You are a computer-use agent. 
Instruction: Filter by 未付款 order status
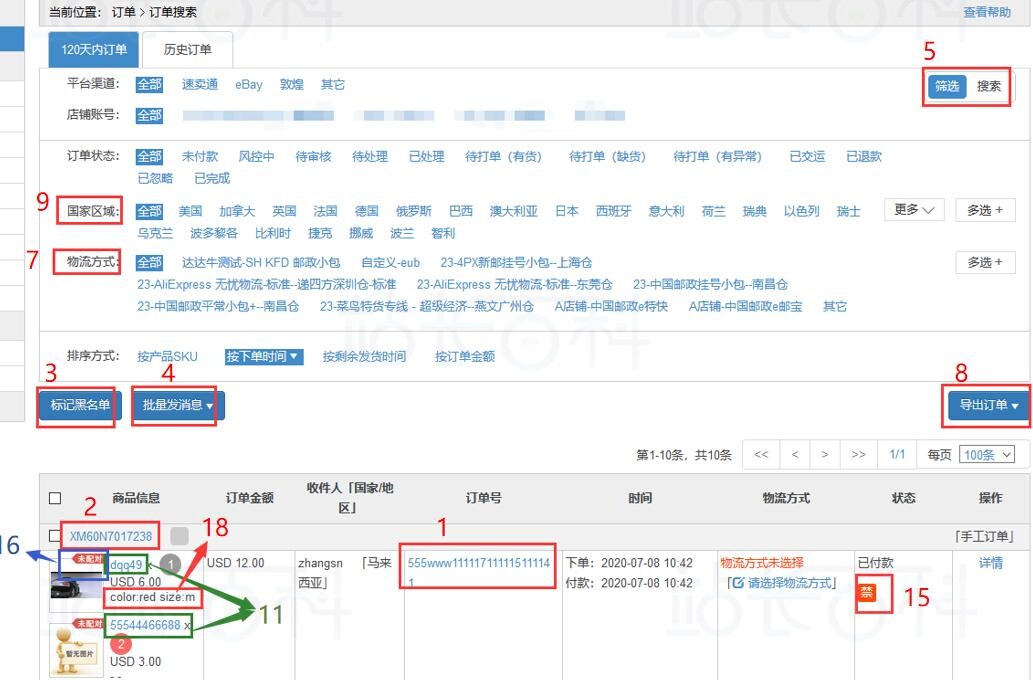click(199, 157)
